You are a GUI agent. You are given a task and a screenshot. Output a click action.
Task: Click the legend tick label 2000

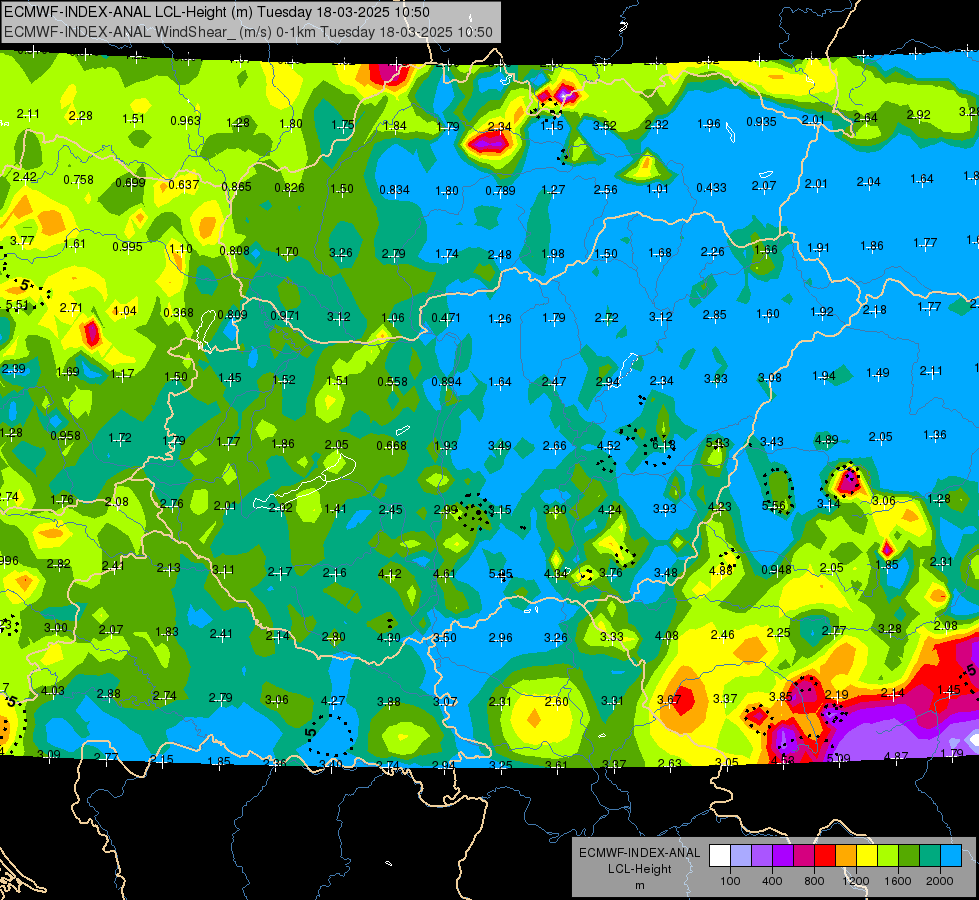(940, 881)
